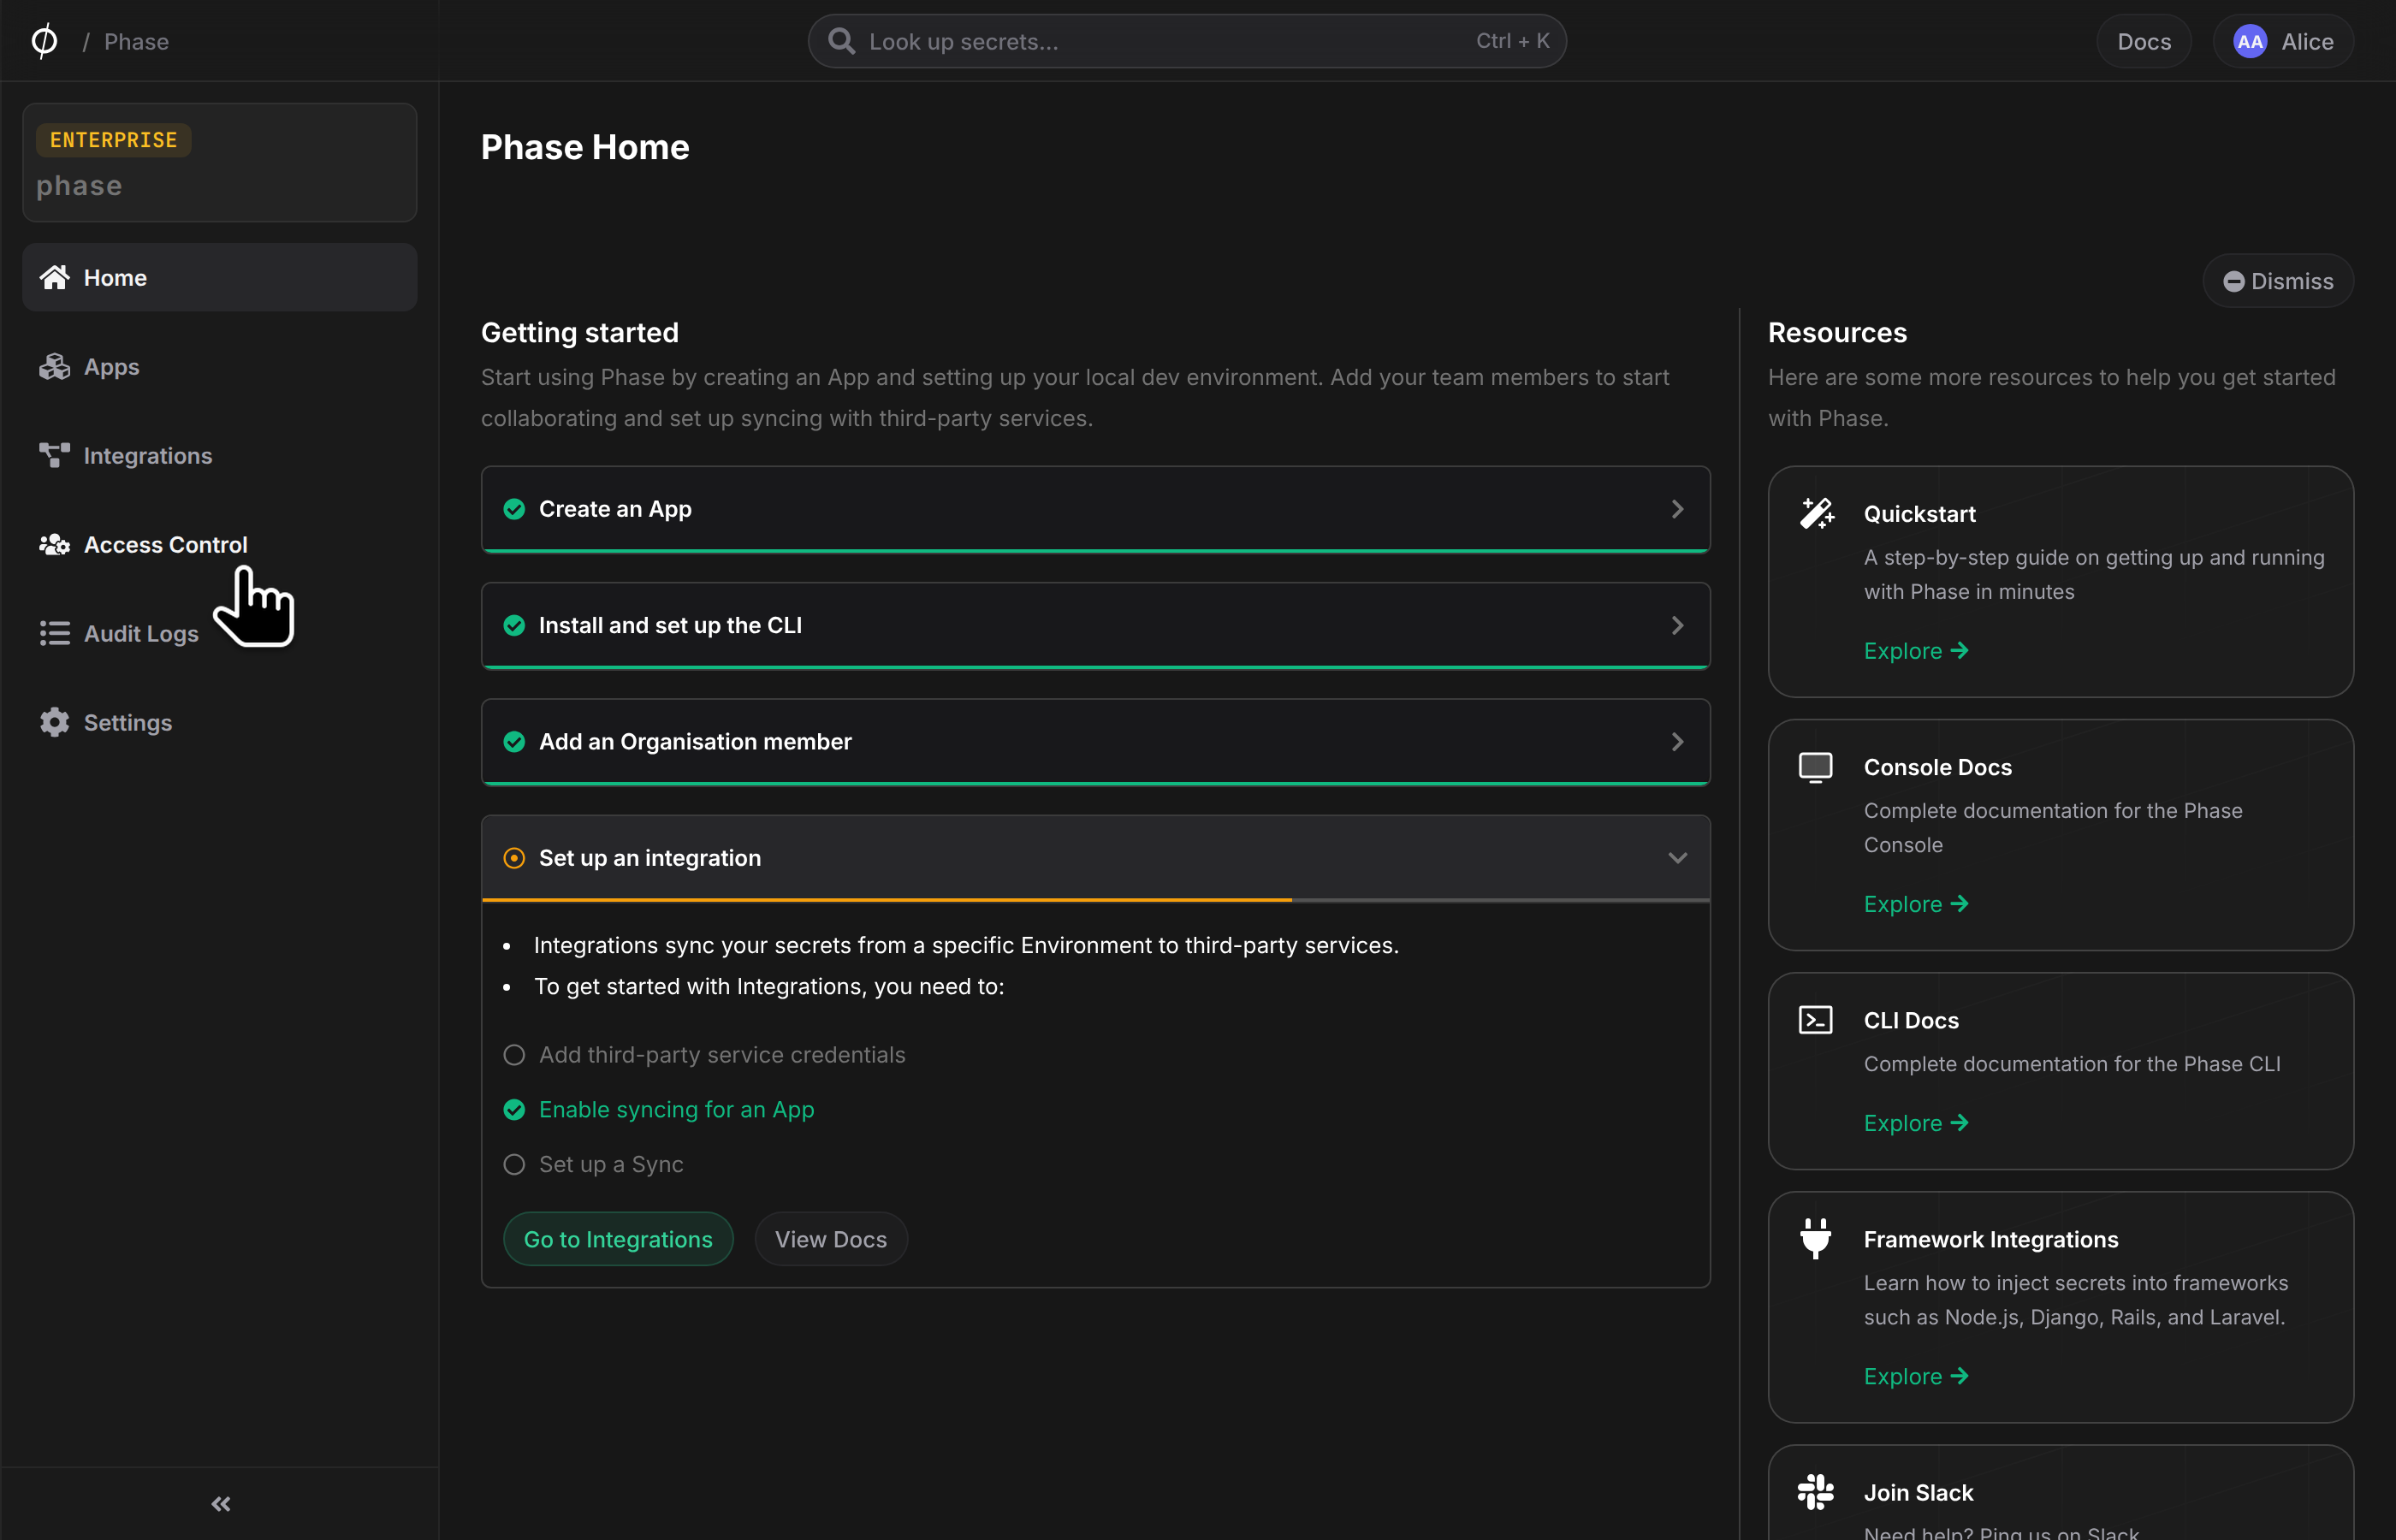Collapse the sidebar with double-chevron icon

pyautogui.click(x=221, y=1504)
